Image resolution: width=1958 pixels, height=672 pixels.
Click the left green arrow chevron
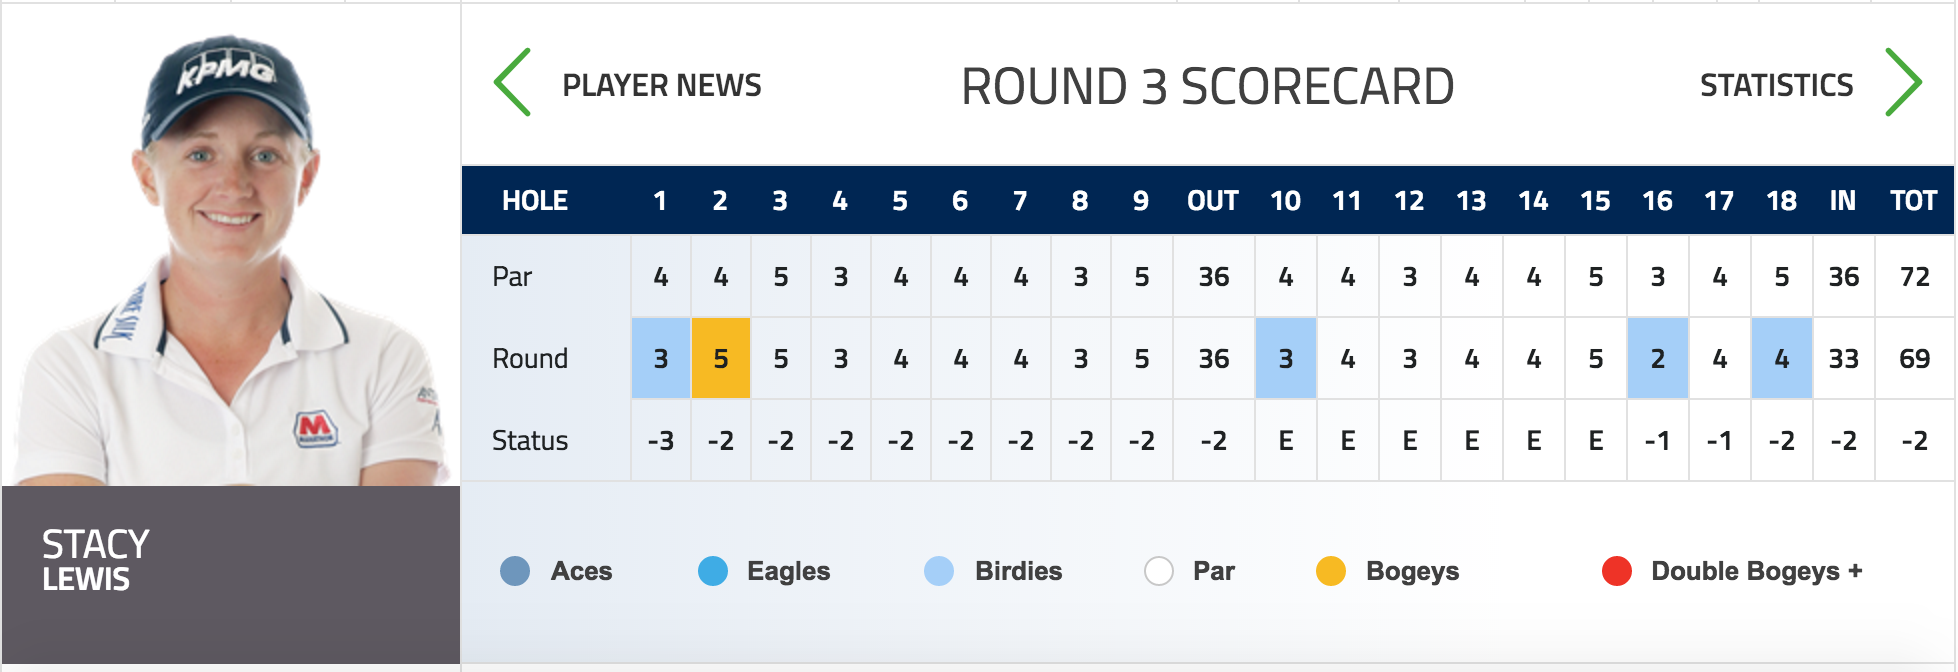(512, 83)
